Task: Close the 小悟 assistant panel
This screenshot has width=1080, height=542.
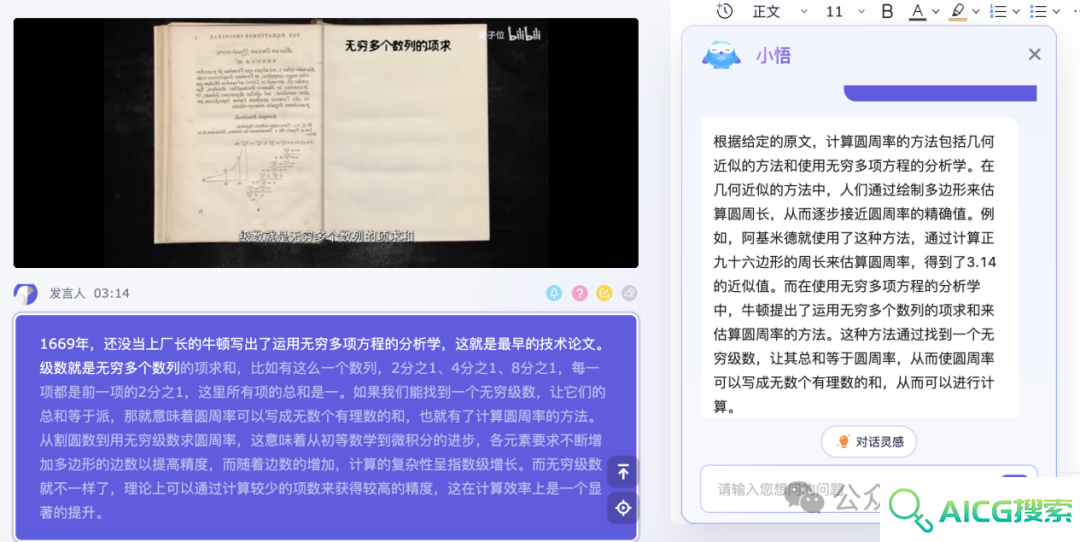Action: tap(1034, 54)
